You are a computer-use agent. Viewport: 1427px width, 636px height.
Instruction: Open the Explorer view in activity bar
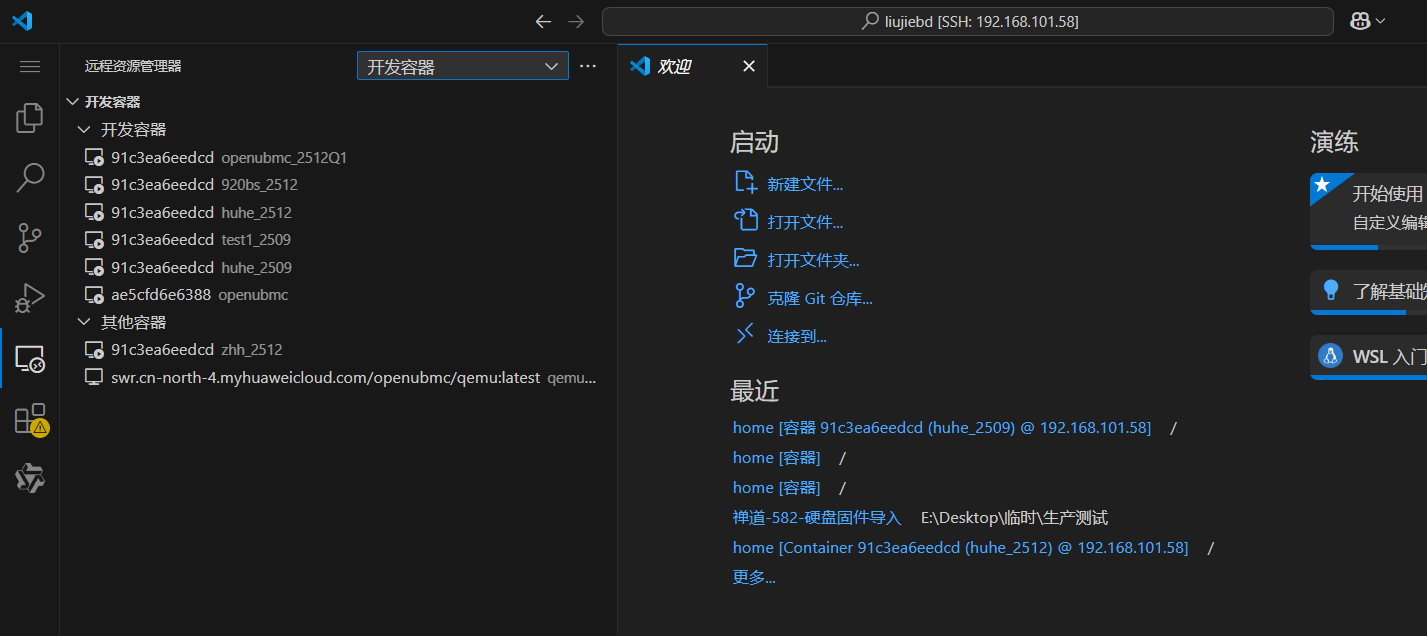pyautogui.click(x=30, y=118)
